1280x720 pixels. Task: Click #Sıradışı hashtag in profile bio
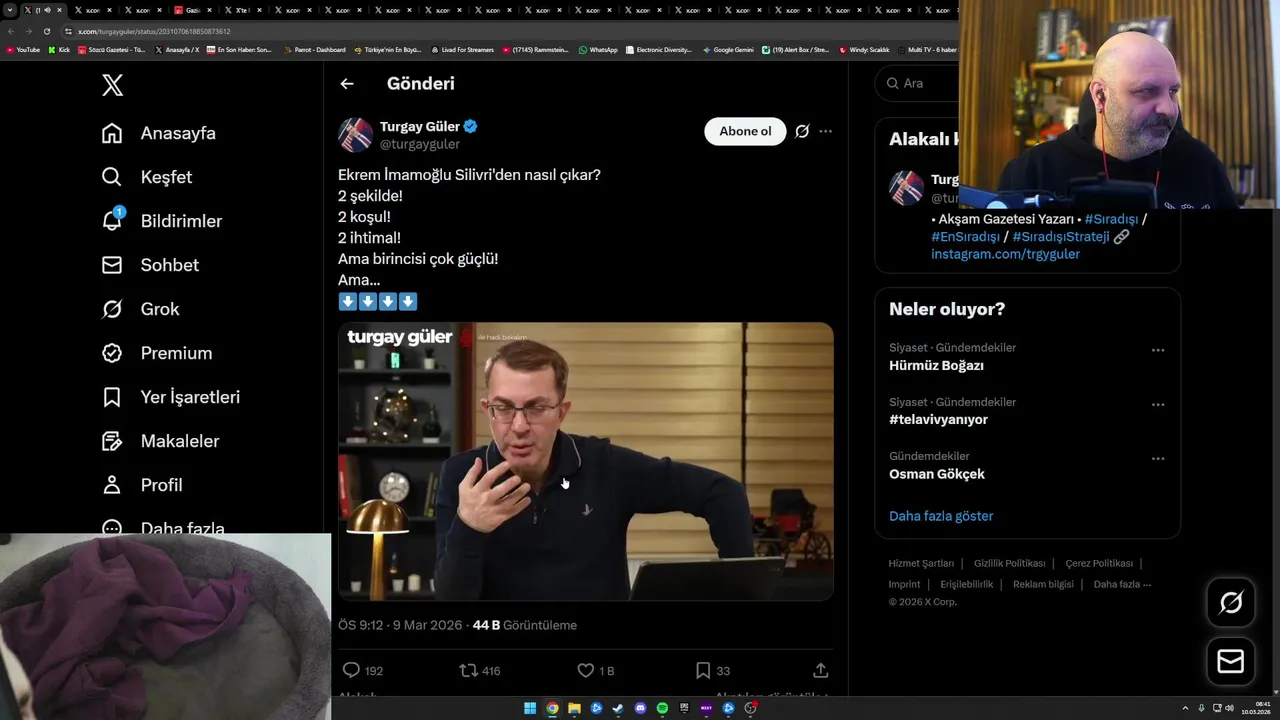1111,219
